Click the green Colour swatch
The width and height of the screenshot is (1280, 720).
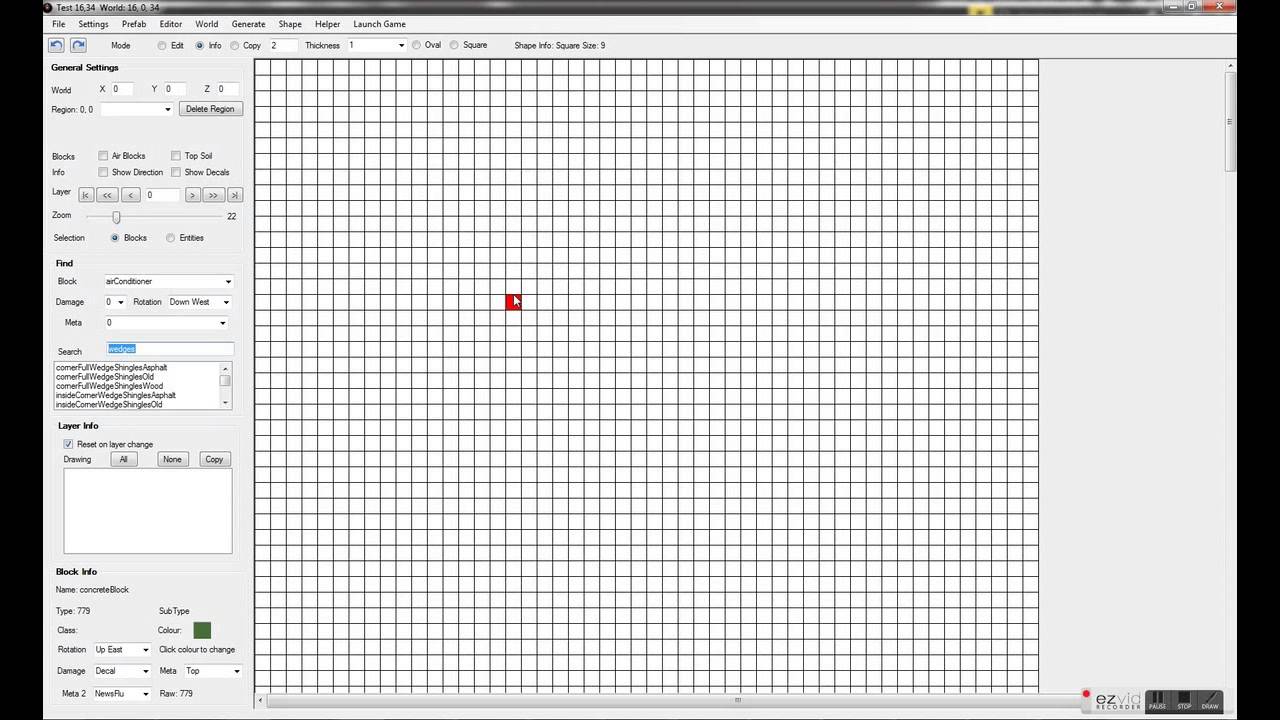tap(202, 630)
